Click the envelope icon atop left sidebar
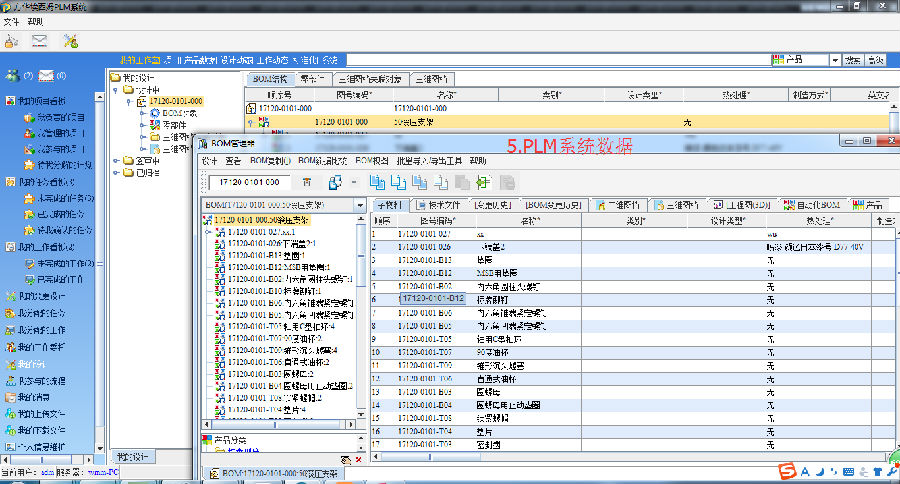900x484 pixels. click(46, 76)
